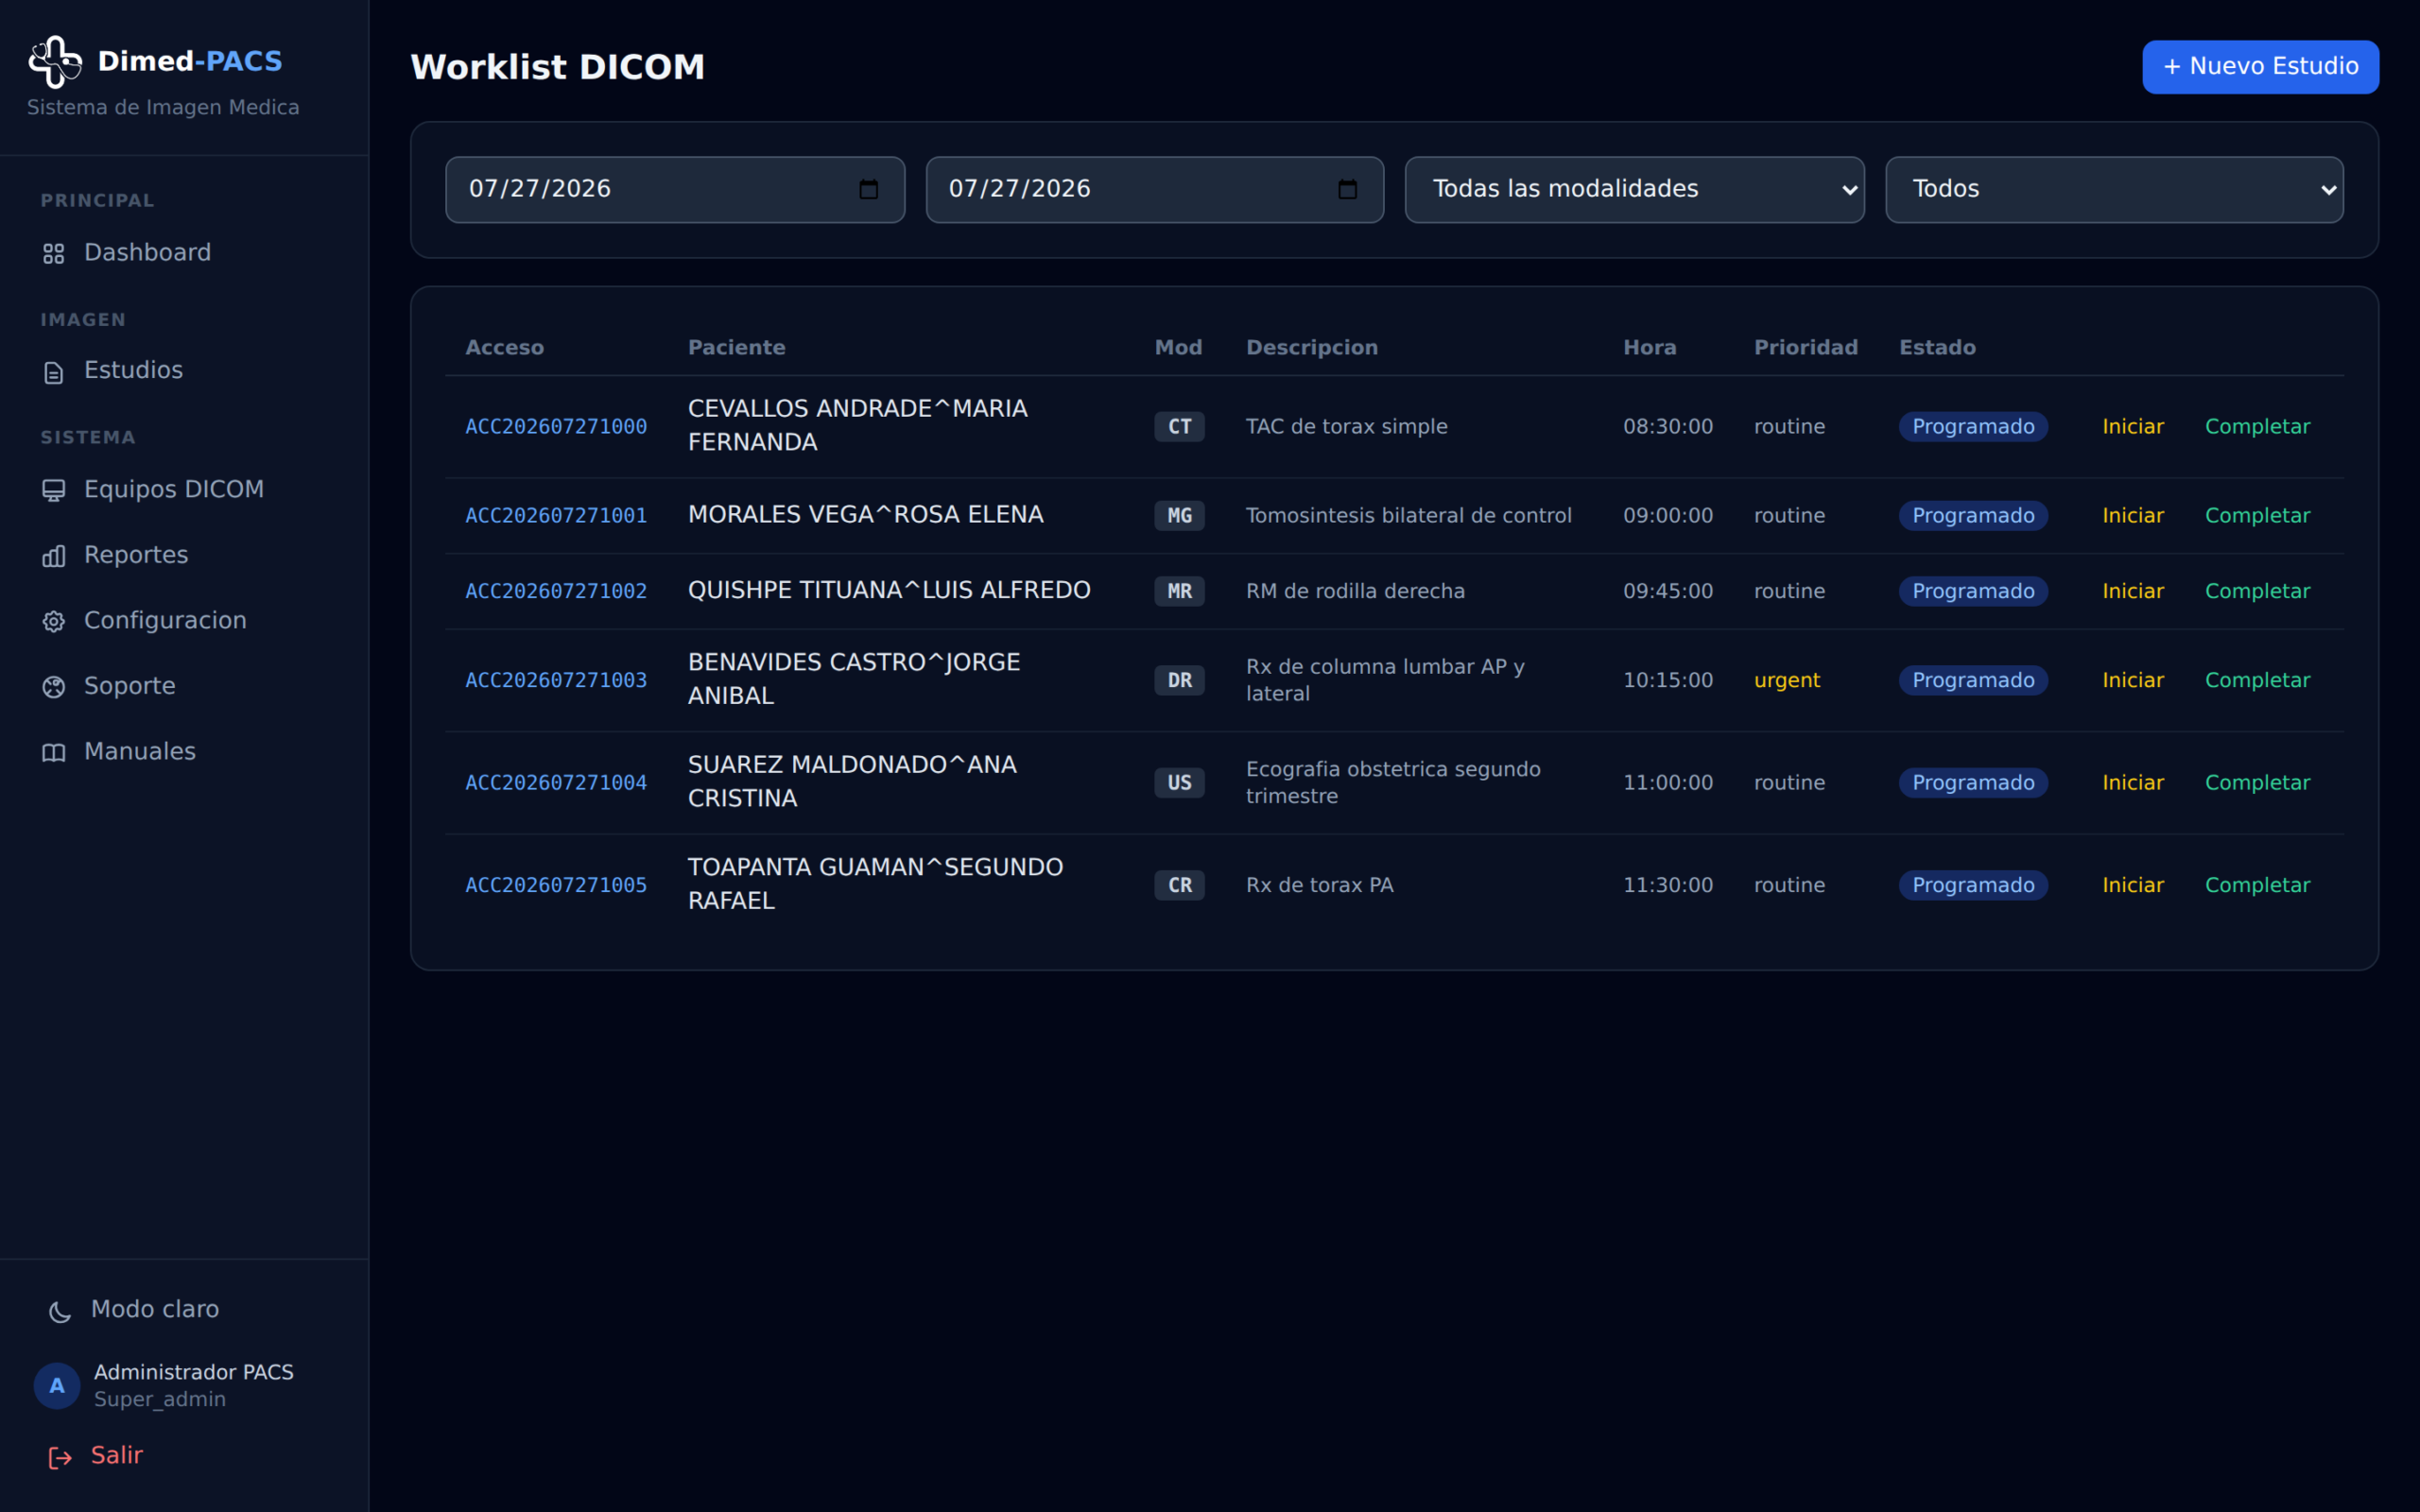This screenshot has height=1512, width=2420.
Task: Open accession ACC202607271000
Action: tap(556, 427)
